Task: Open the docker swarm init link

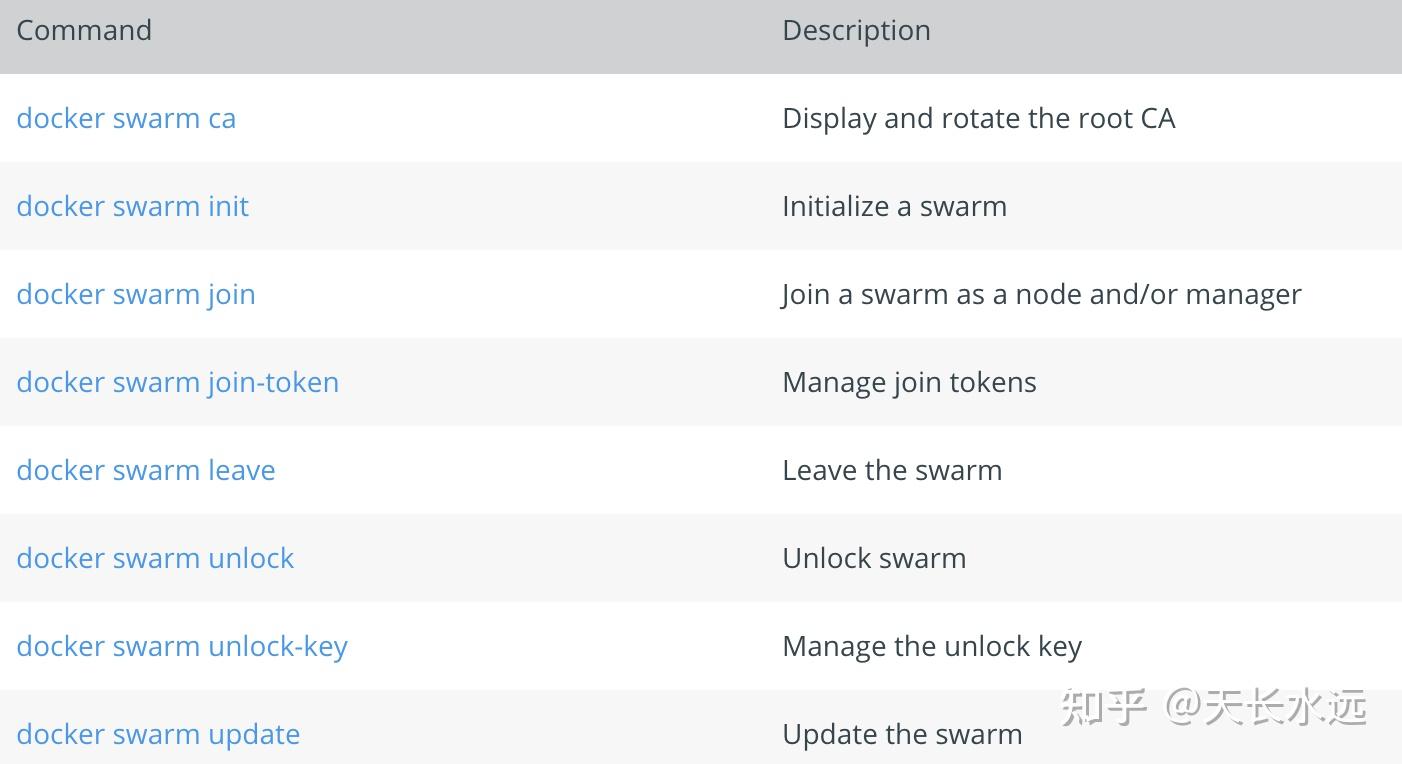Action: [x=133, y=206]
